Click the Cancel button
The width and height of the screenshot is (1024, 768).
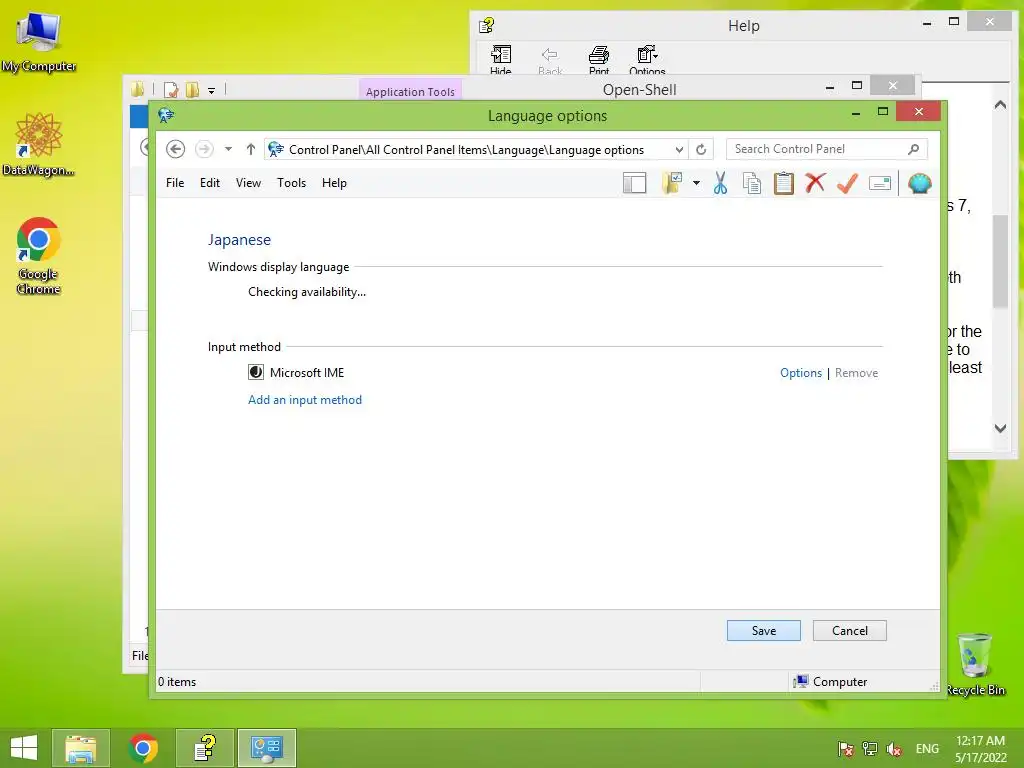[850, 631]
